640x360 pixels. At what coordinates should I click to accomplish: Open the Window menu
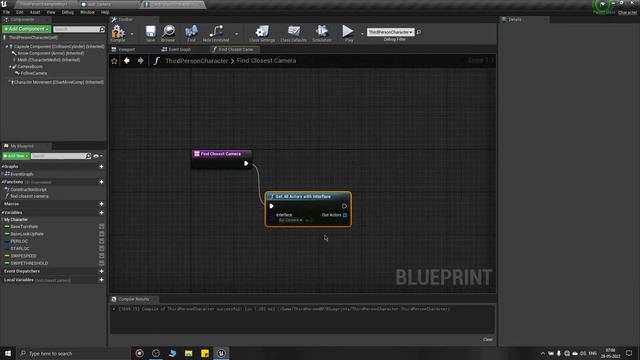[87, 12]
